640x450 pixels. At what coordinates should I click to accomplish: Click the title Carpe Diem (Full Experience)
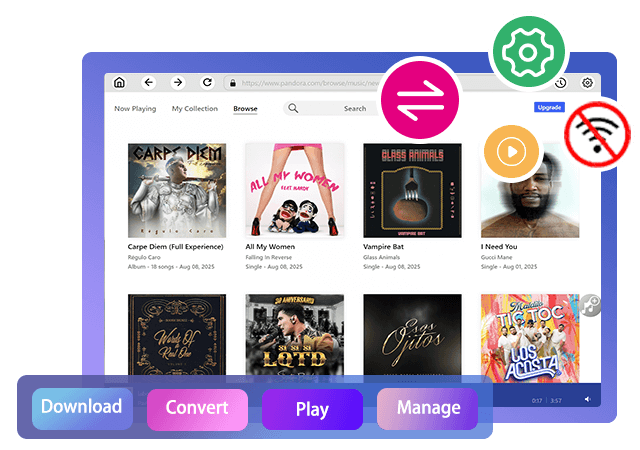176,247
